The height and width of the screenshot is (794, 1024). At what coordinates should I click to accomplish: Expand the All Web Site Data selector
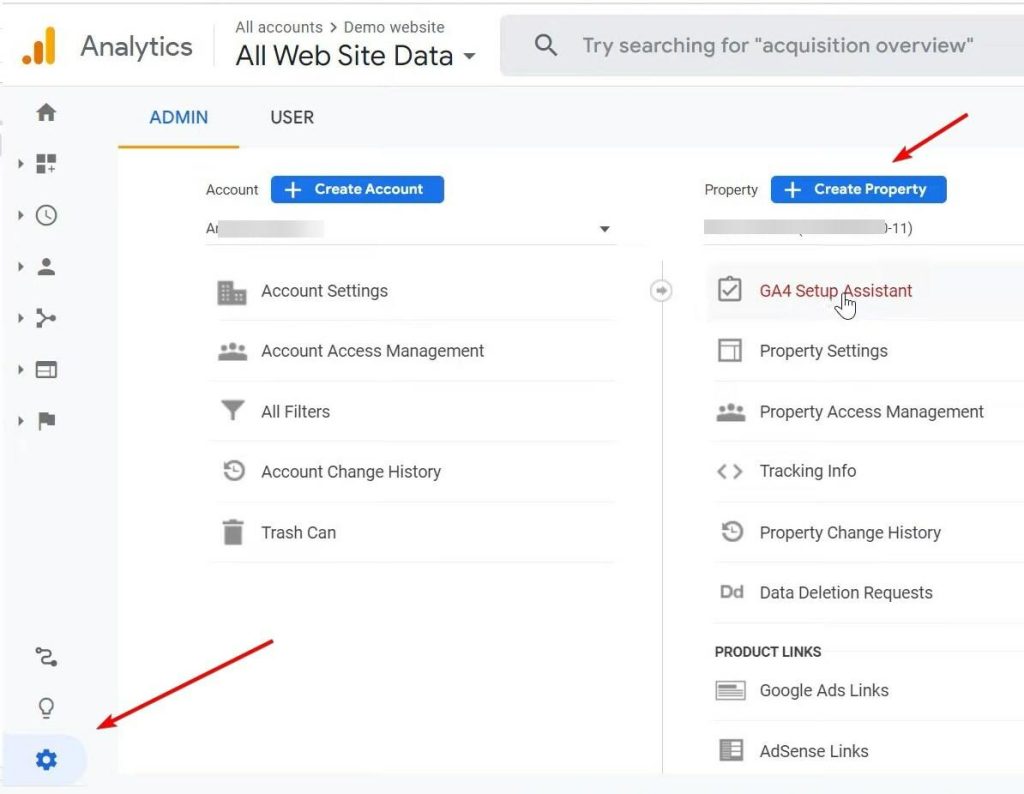355,56
